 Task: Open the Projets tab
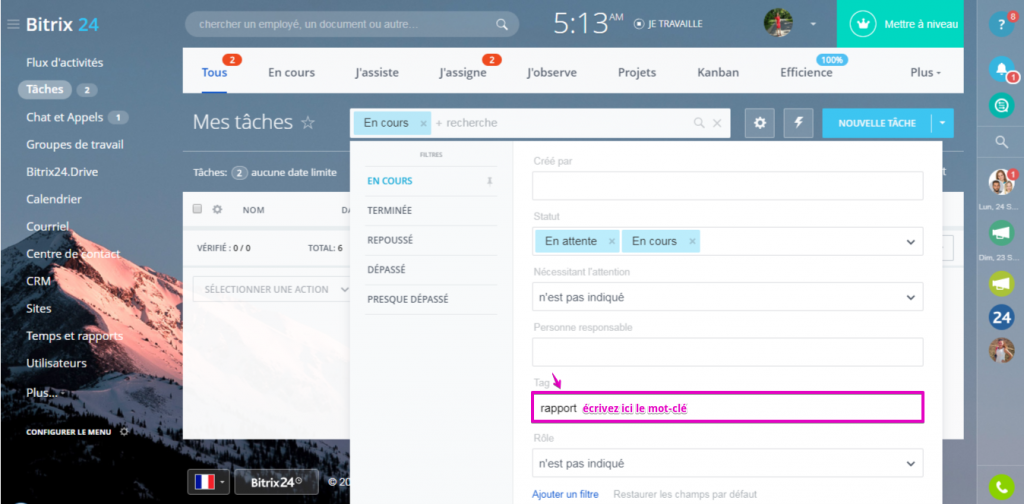tap(637, 72)
